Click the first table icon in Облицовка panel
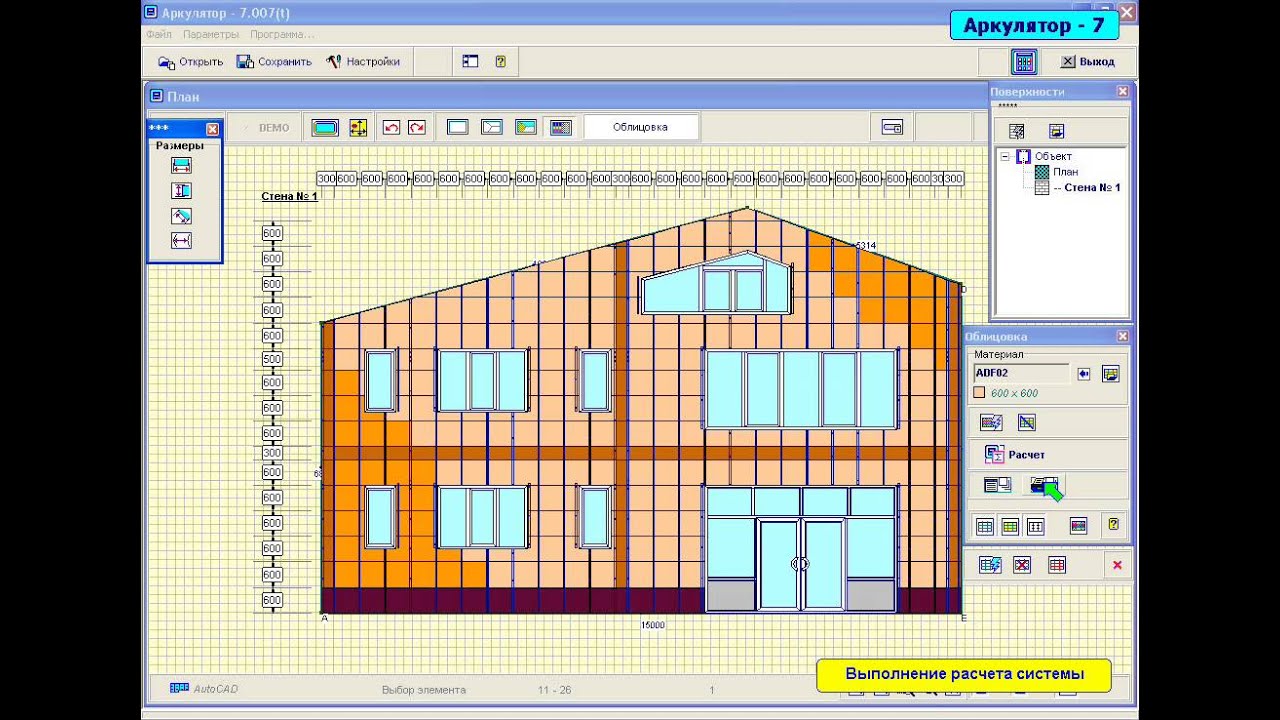The width and height of the screenshot is (1280, 720). point(984,526)
